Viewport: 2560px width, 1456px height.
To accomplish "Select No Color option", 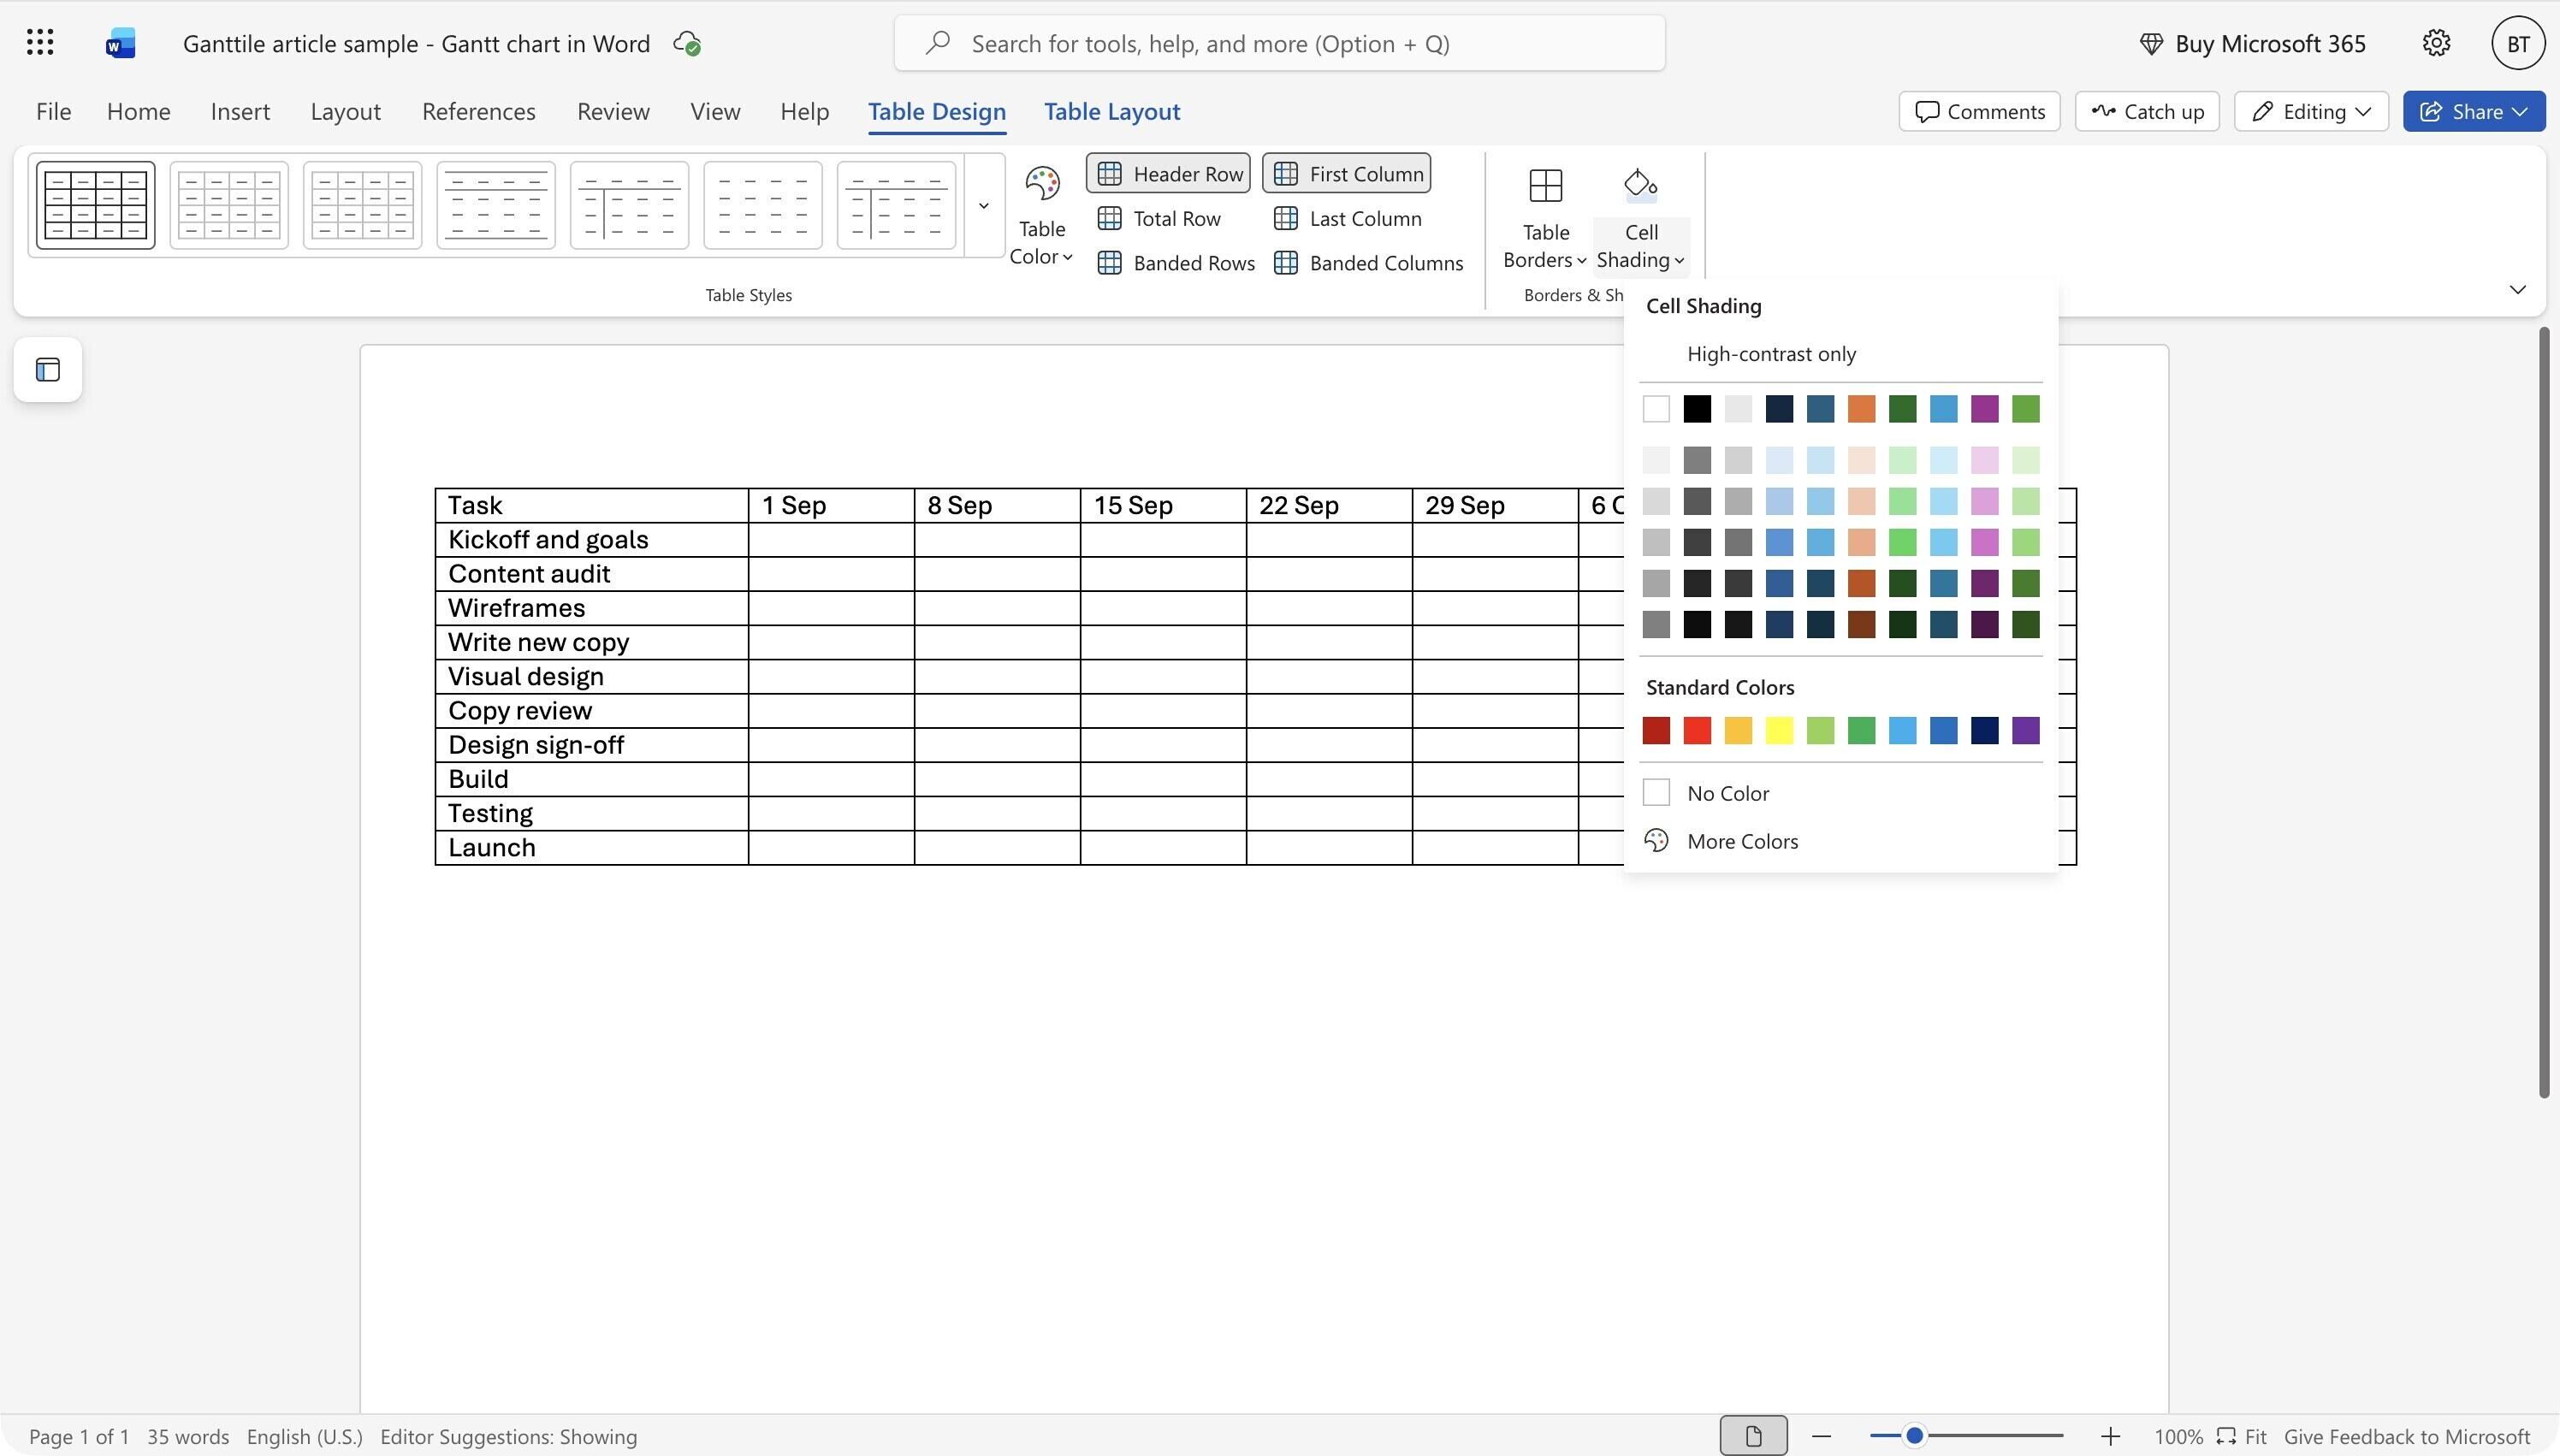I will (1840, 793).
